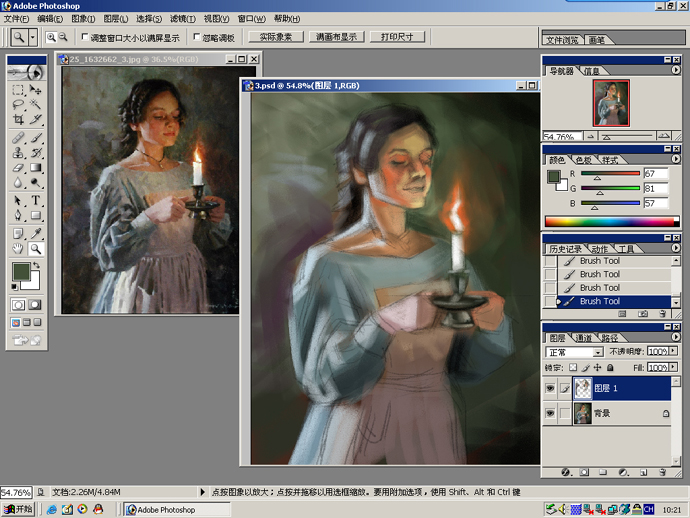Select the Blur tool
The width and height of the screenshot is (690, 518).
tap(18, 182)
